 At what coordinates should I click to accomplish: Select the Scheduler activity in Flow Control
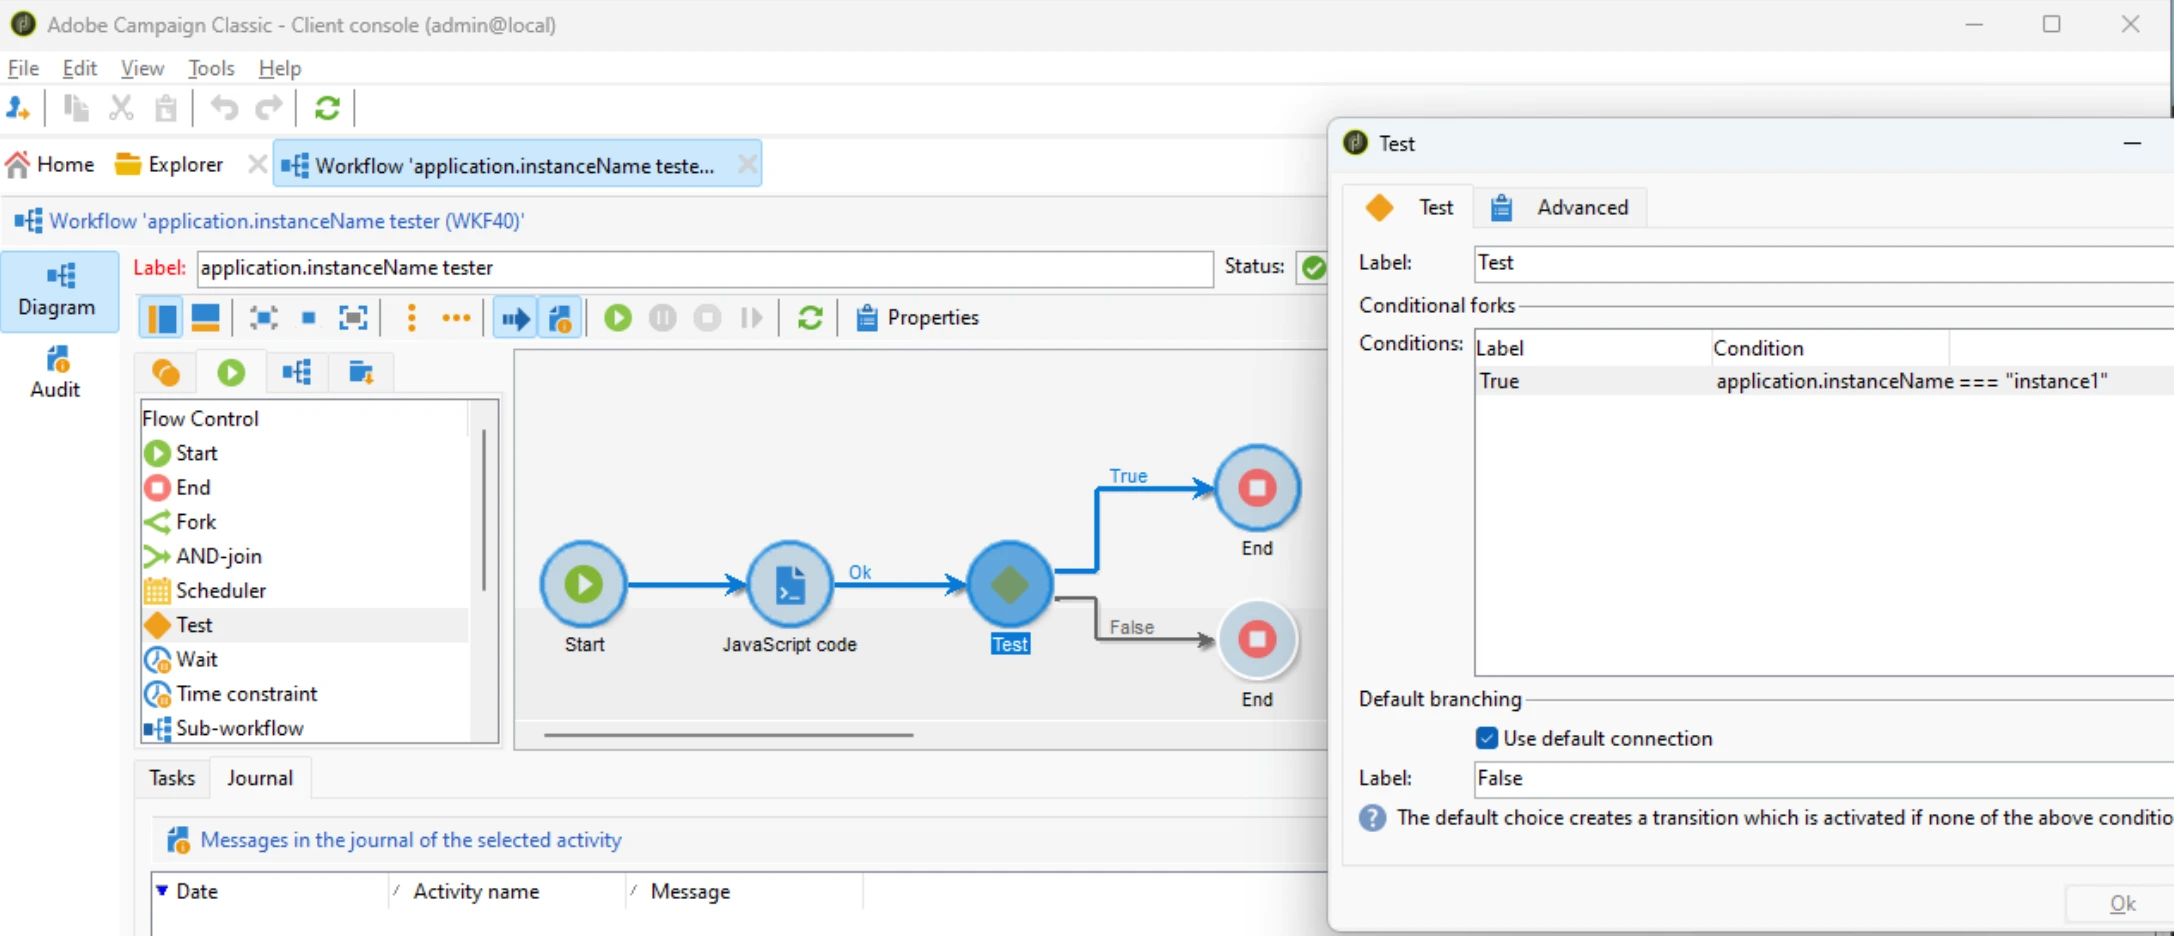point(220,591)
